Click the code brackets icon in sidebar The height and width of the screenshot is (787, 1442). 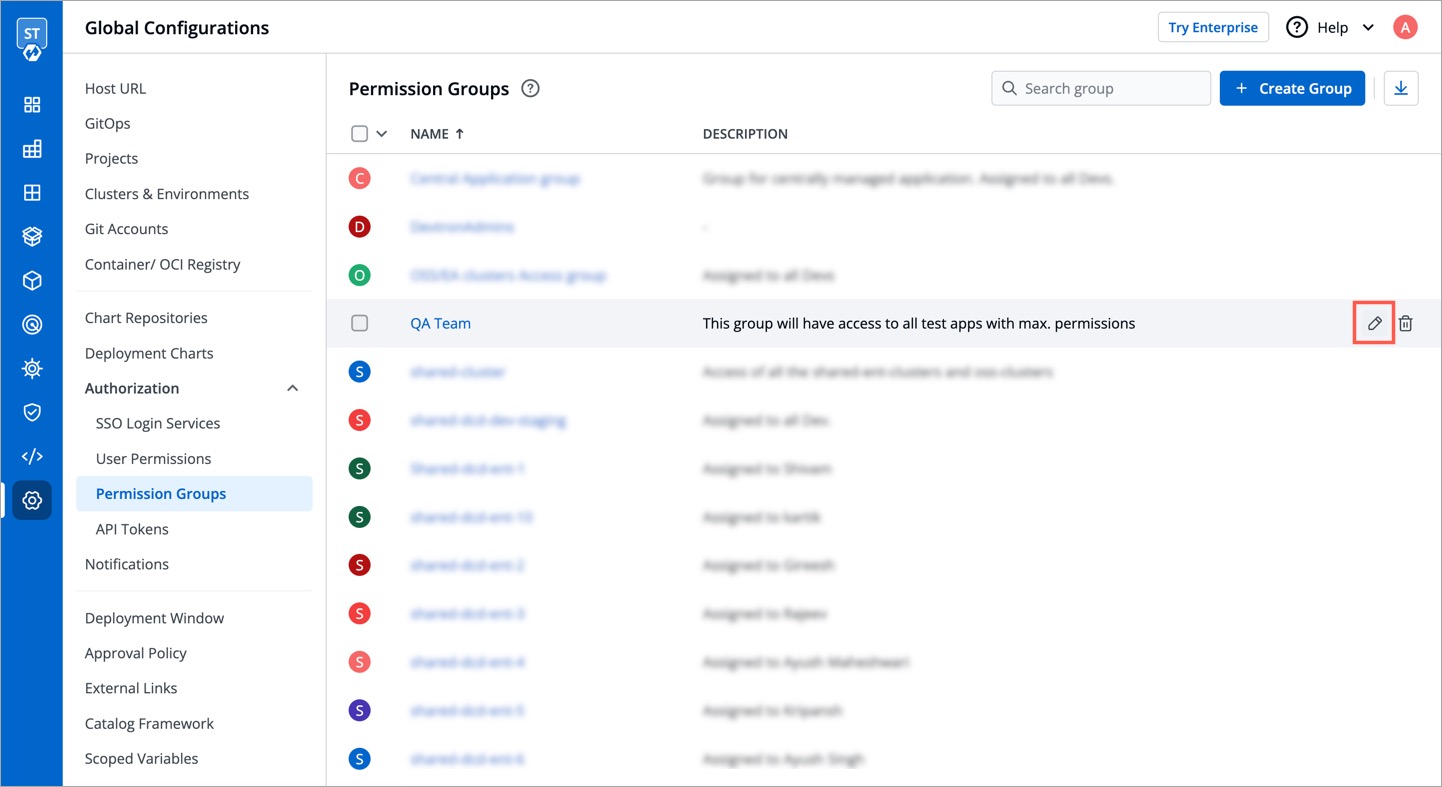pos(32,456)
